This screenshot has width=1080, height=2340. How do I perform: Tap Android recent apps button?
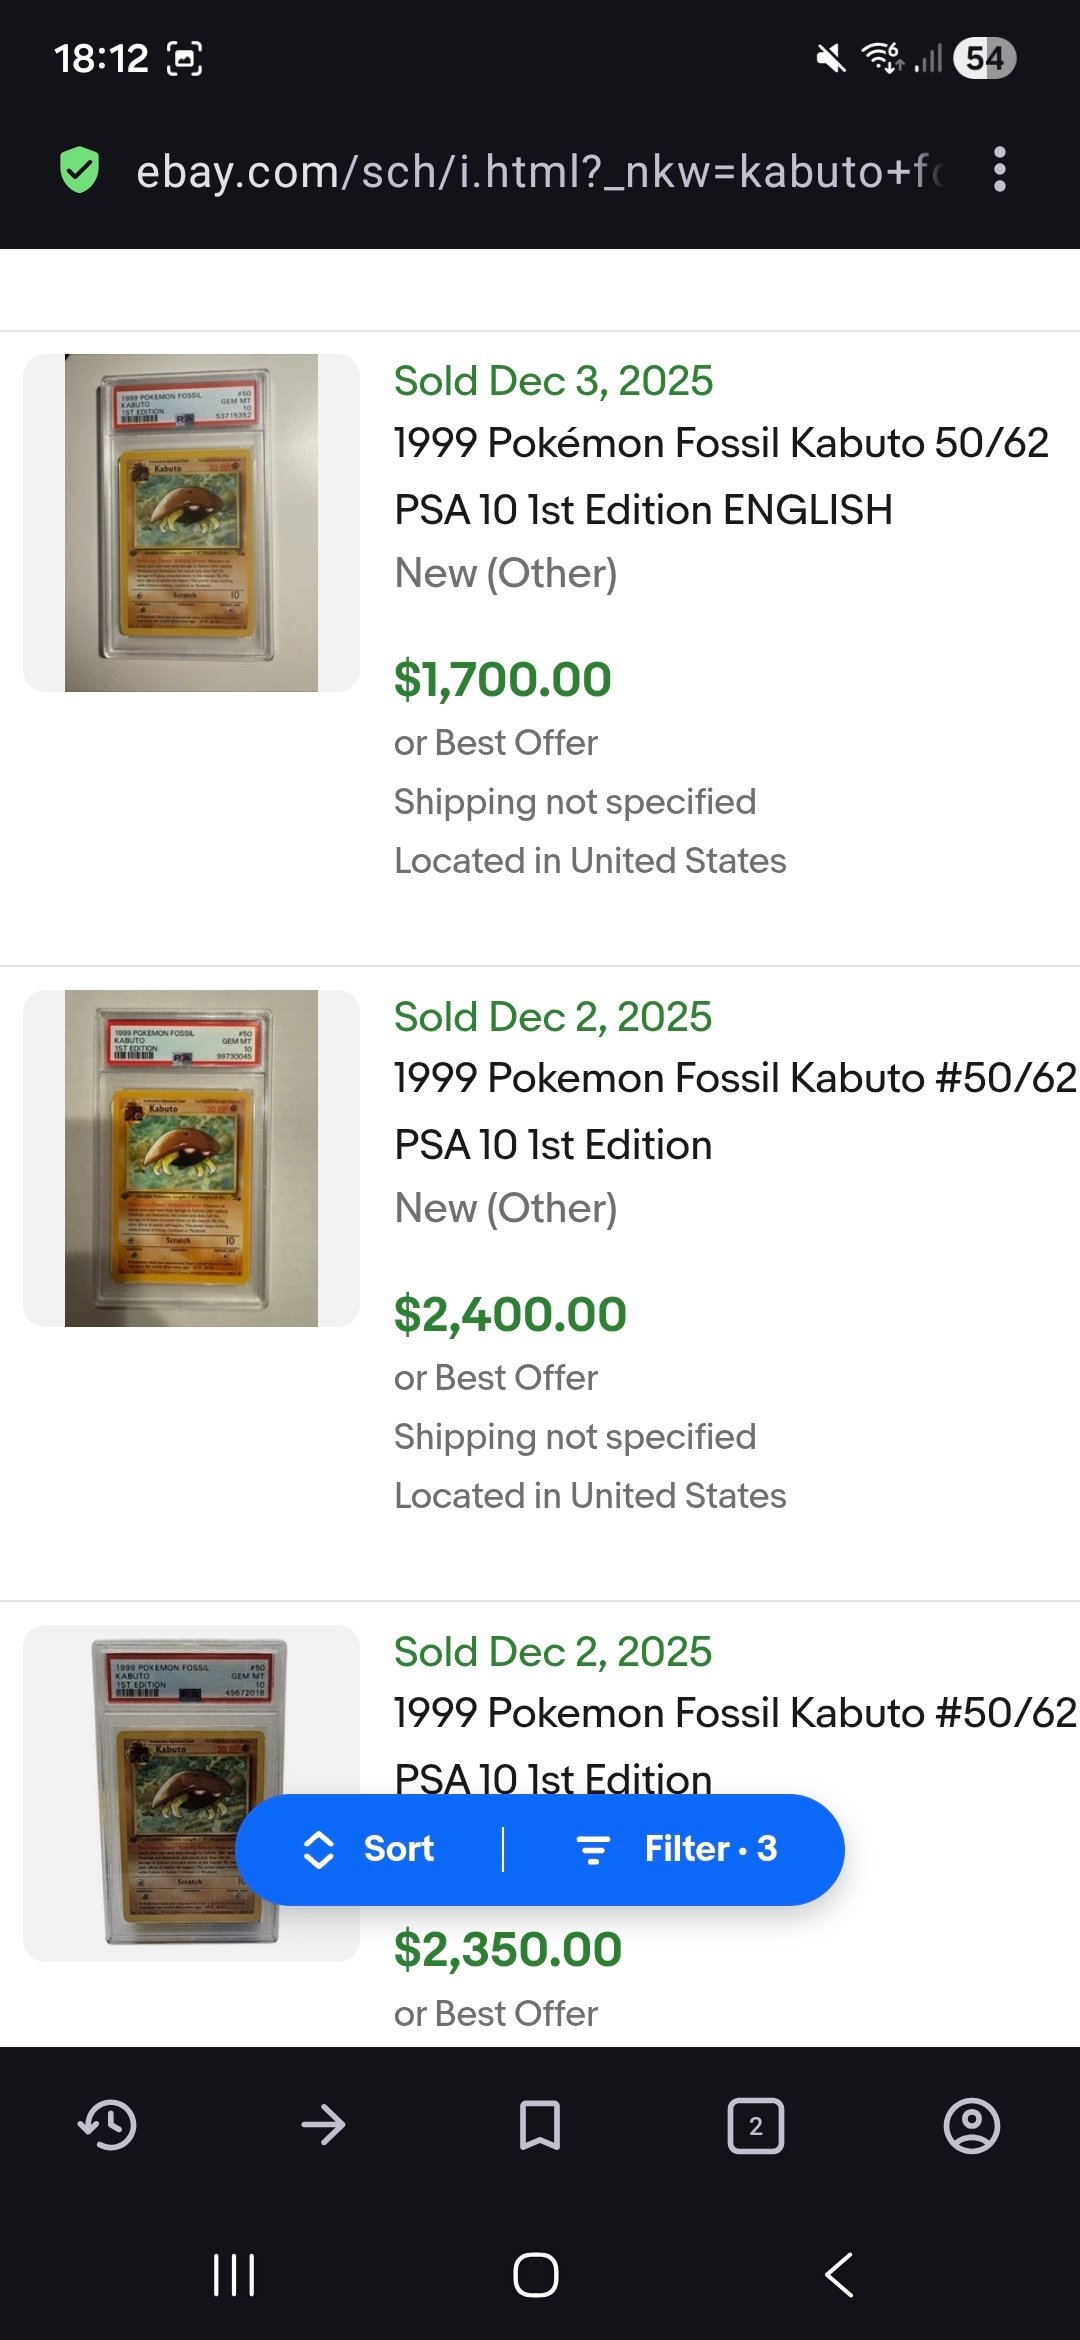(x=234, y=2275)
